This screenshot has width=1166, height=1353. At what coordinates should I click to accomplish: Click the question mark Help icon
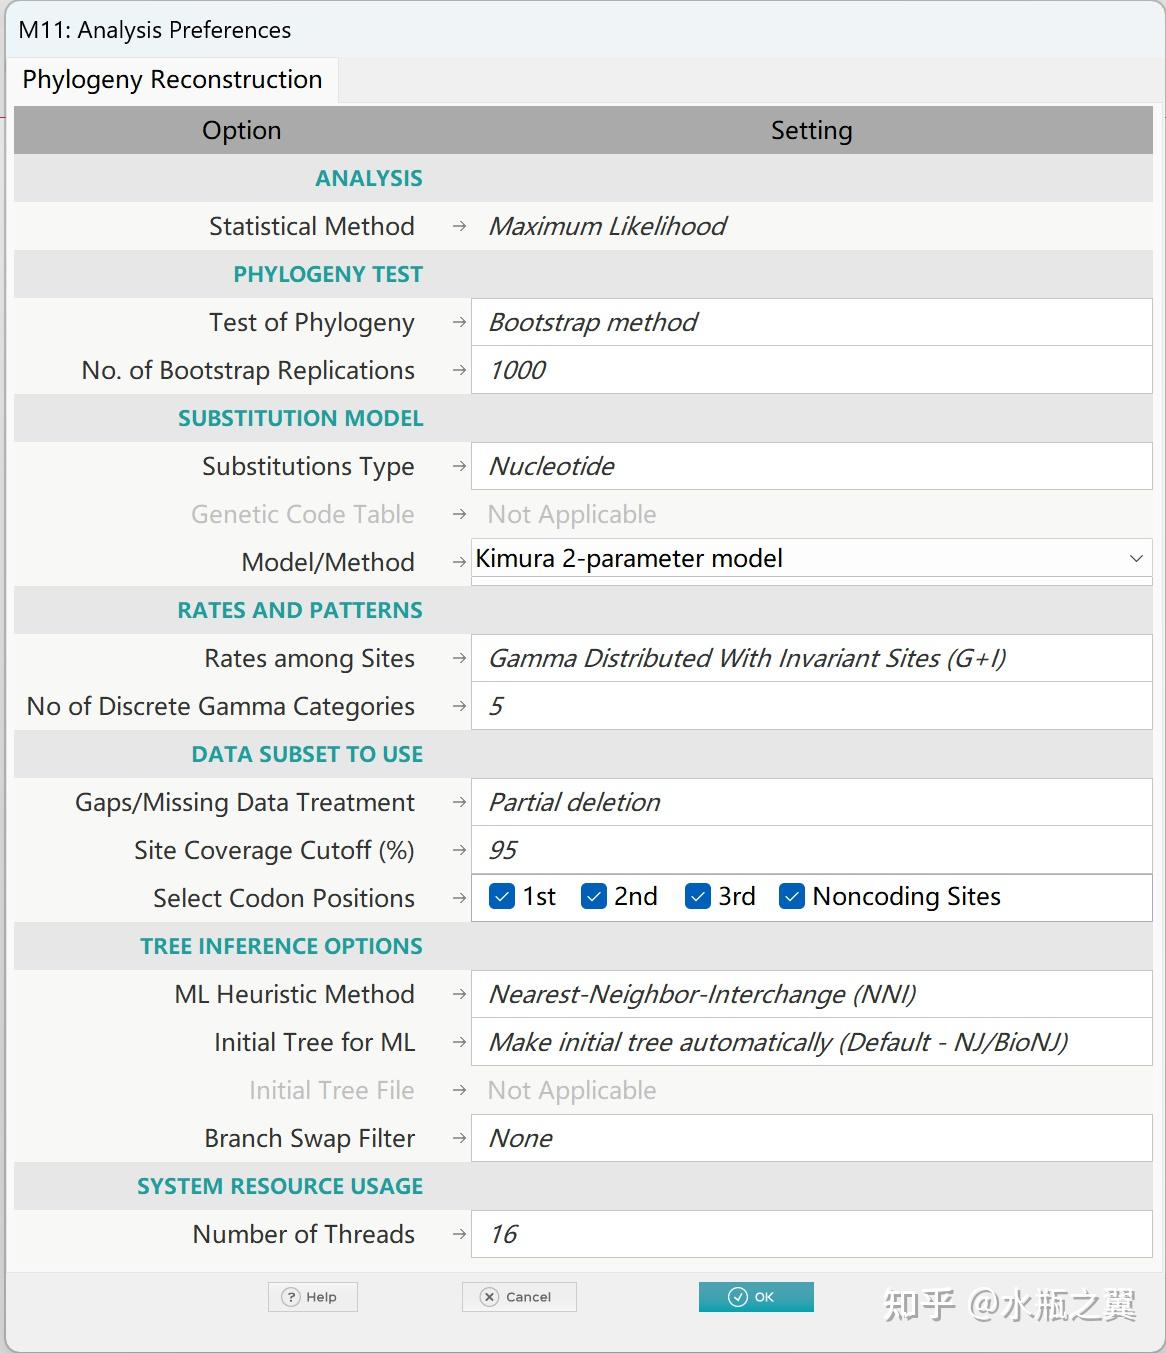290,1297
